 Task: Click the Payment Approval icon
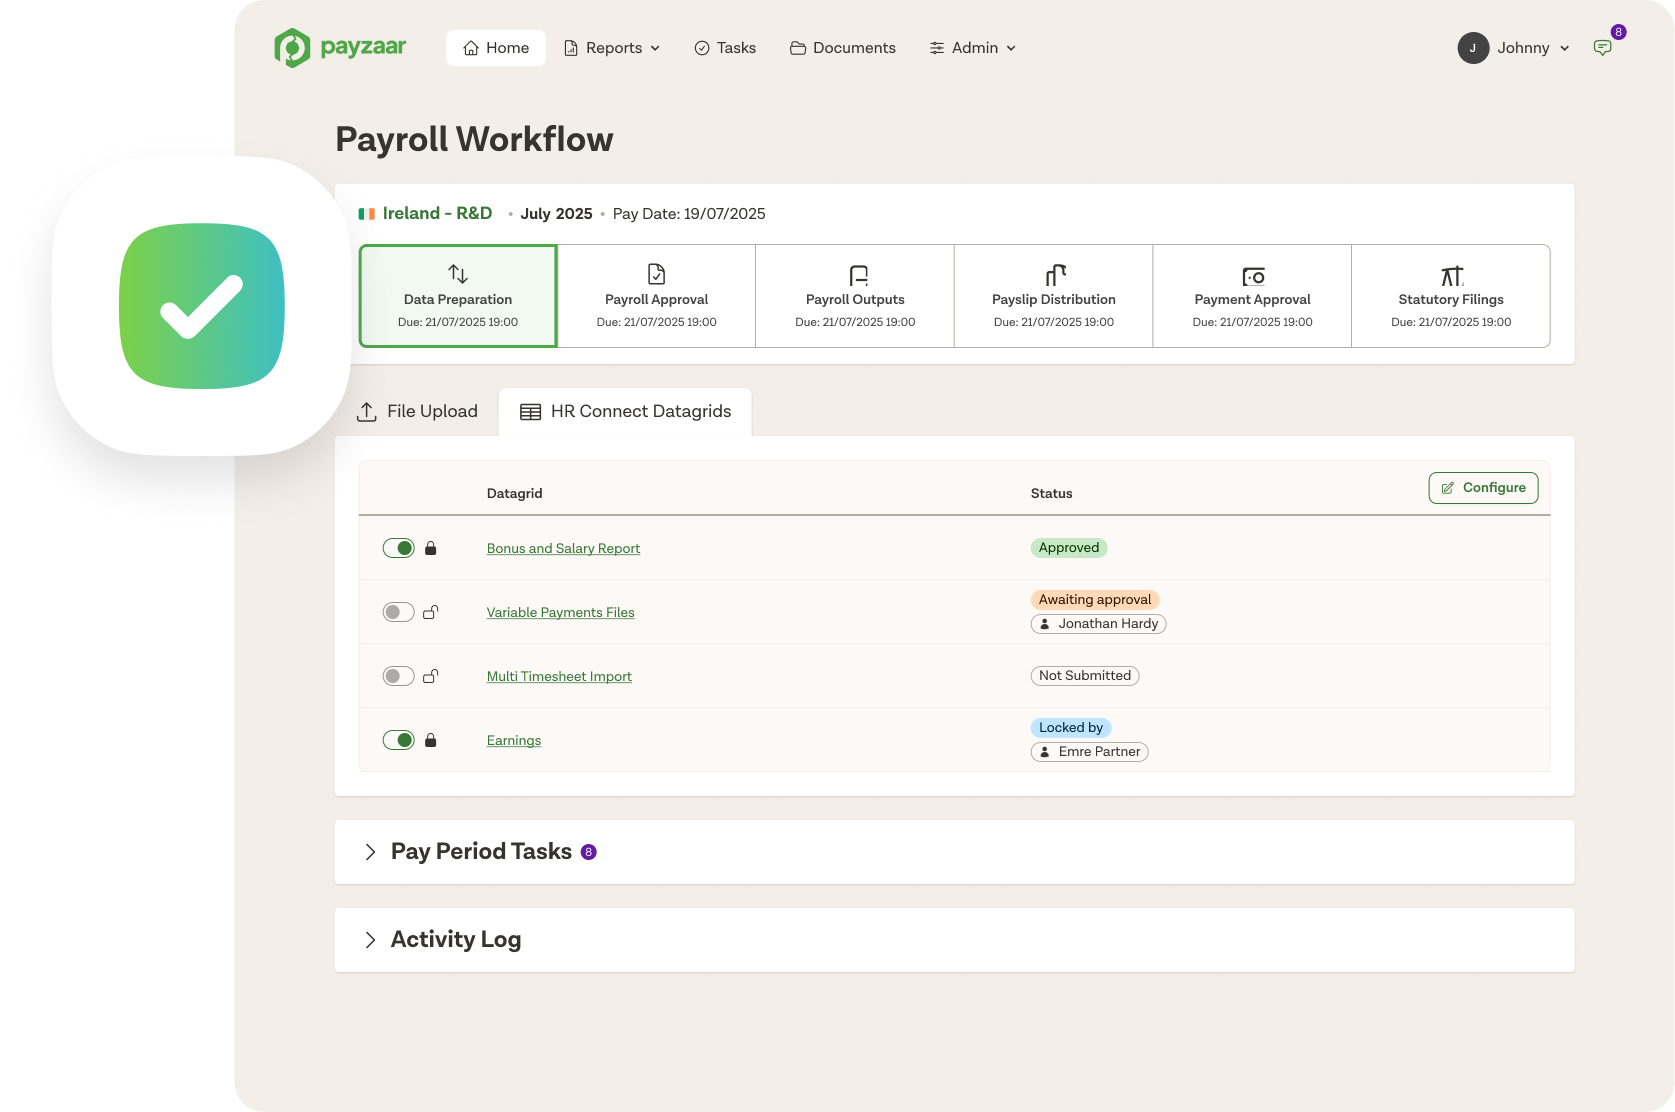[1253, 276]
